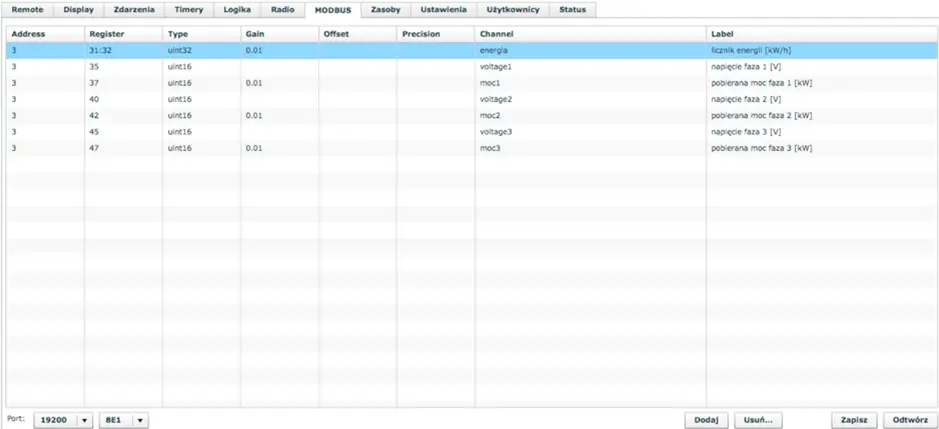Switch to the Radio tab

tap(283, 9)
